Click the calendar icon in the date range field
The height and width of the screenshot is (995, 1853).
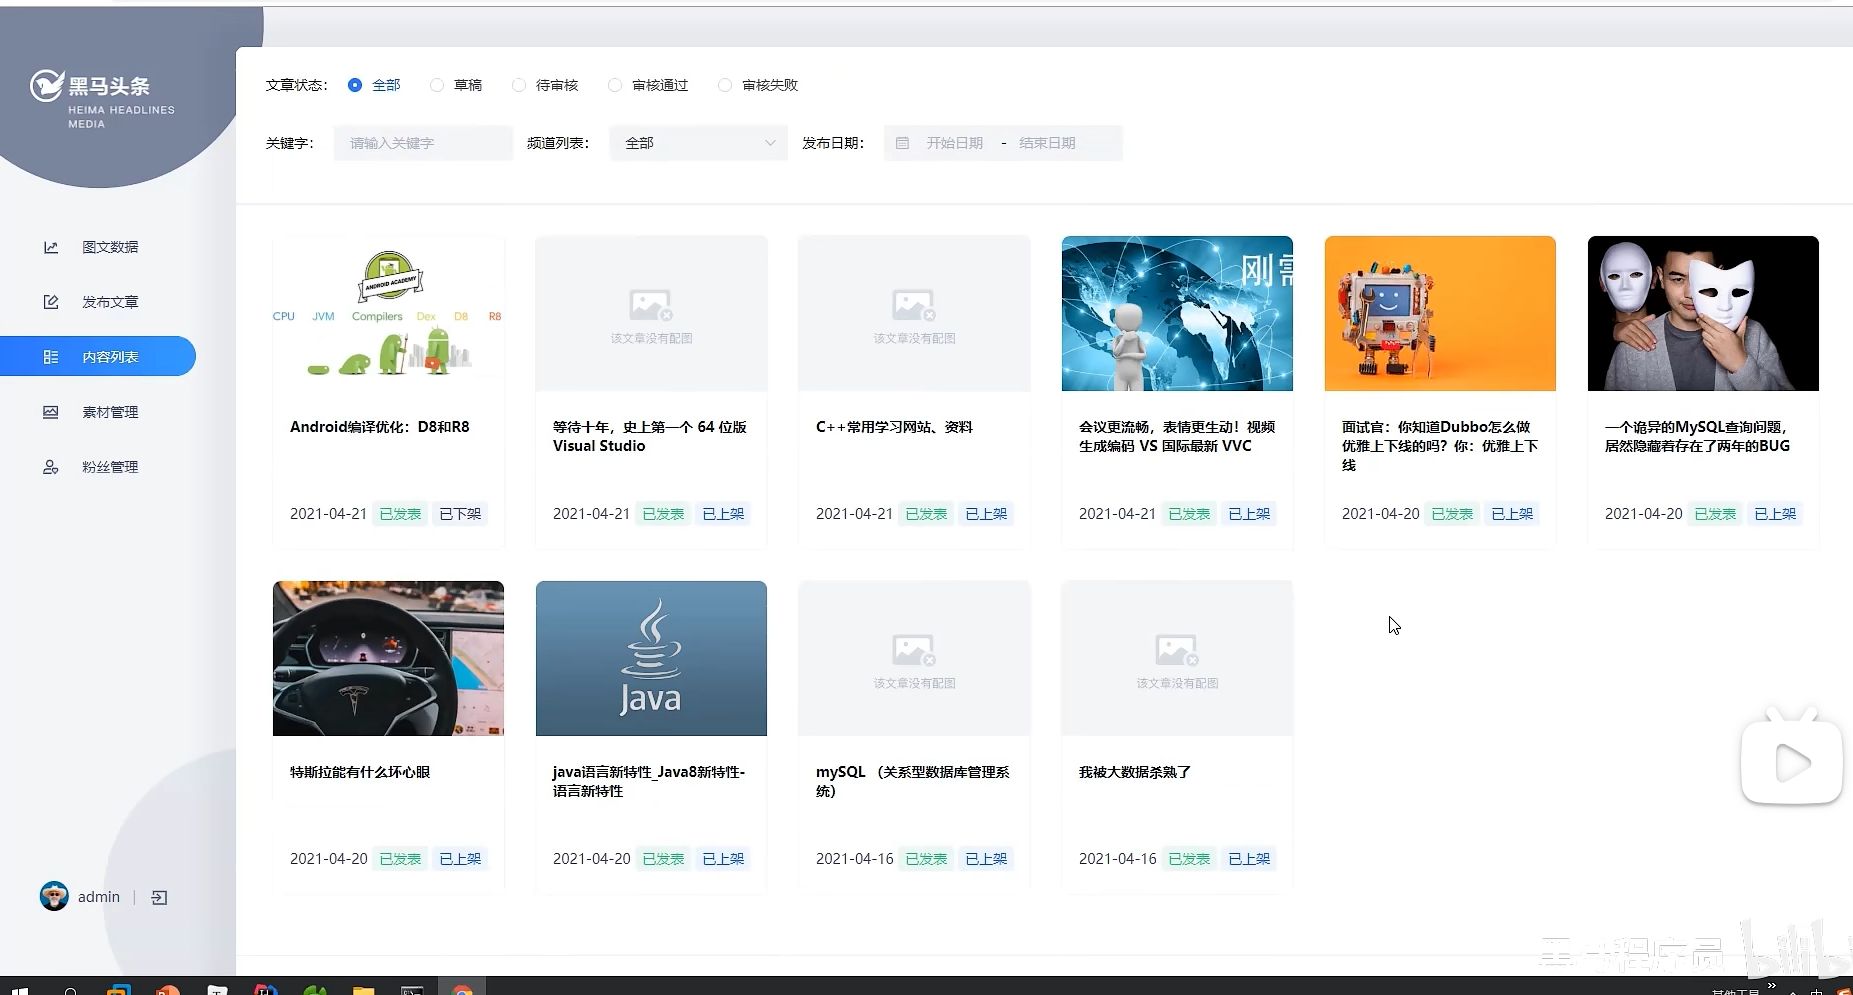click(x=902, y=143)
